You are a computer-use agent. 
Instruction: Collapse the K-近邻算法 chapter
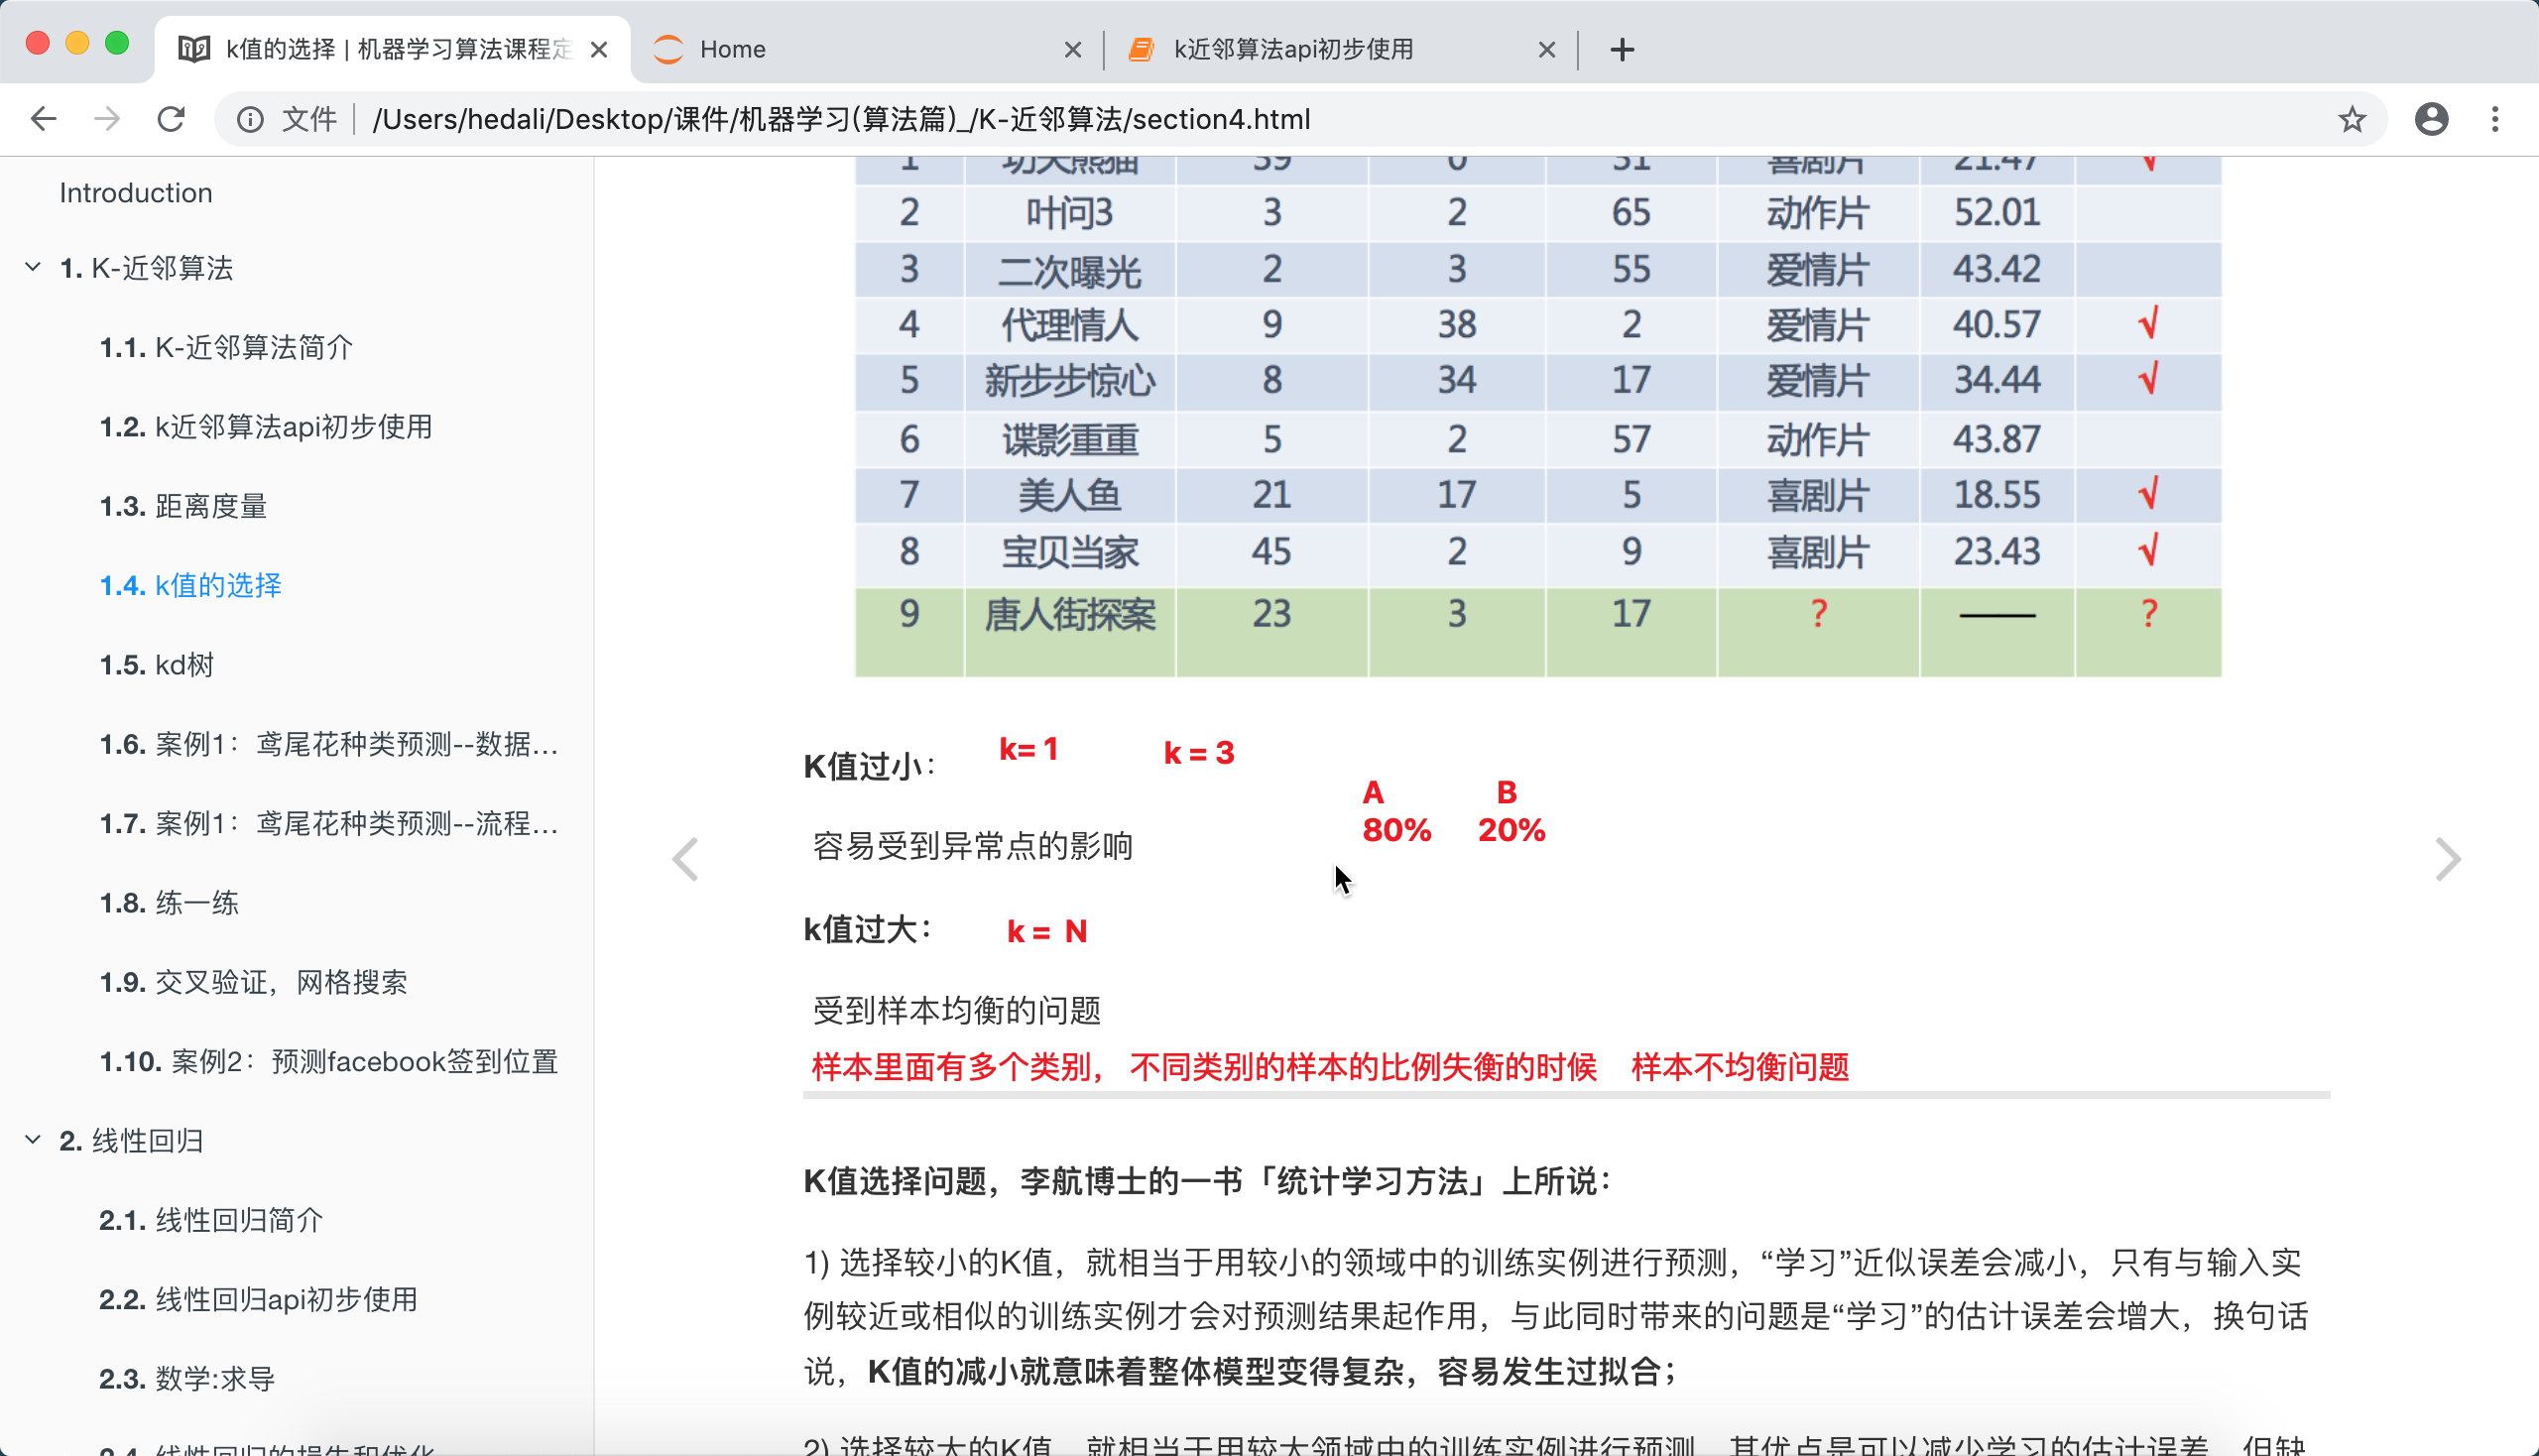(33, 267)
